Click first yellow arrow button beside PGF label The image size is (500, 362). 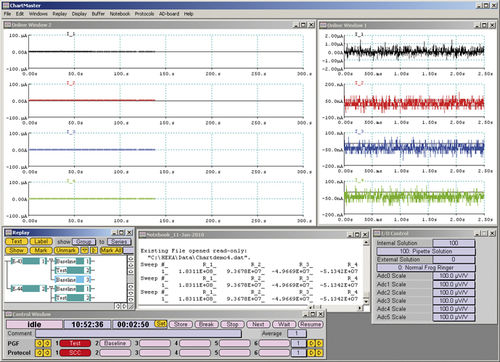point(39,343)
